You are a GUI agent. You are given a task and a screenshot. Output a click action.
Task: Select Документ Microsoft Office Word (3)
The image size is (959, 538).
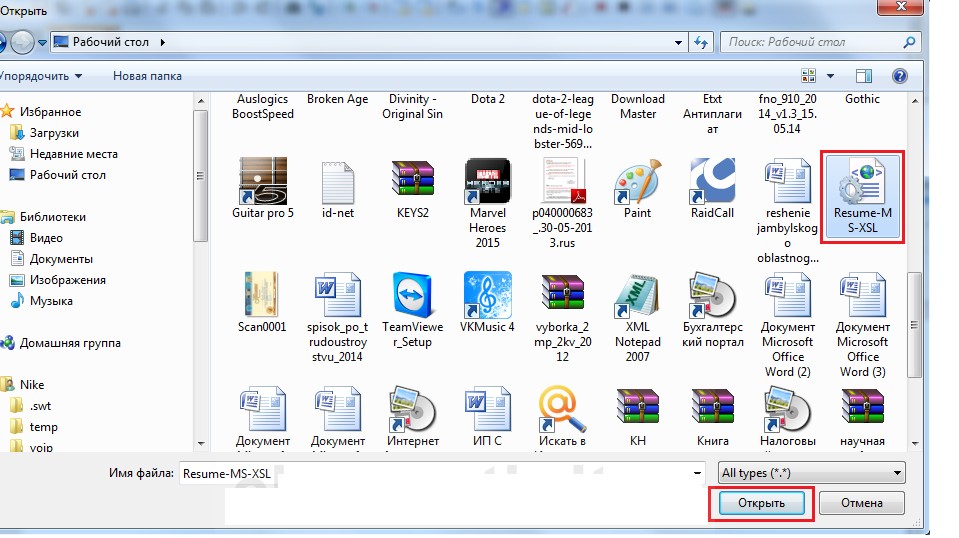point(862,296)
